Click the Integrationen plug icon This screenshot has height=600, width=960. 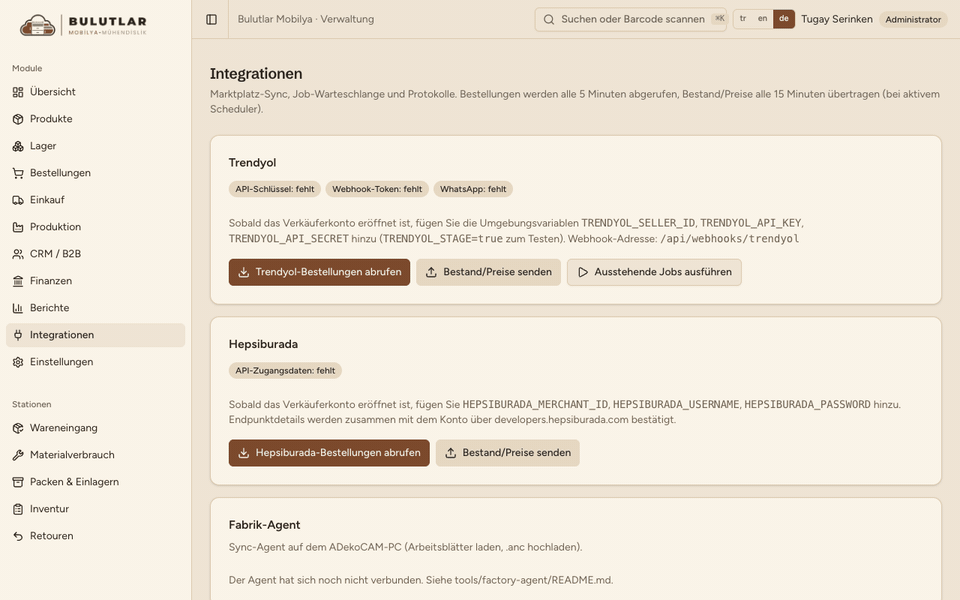[x=18, y=335]
